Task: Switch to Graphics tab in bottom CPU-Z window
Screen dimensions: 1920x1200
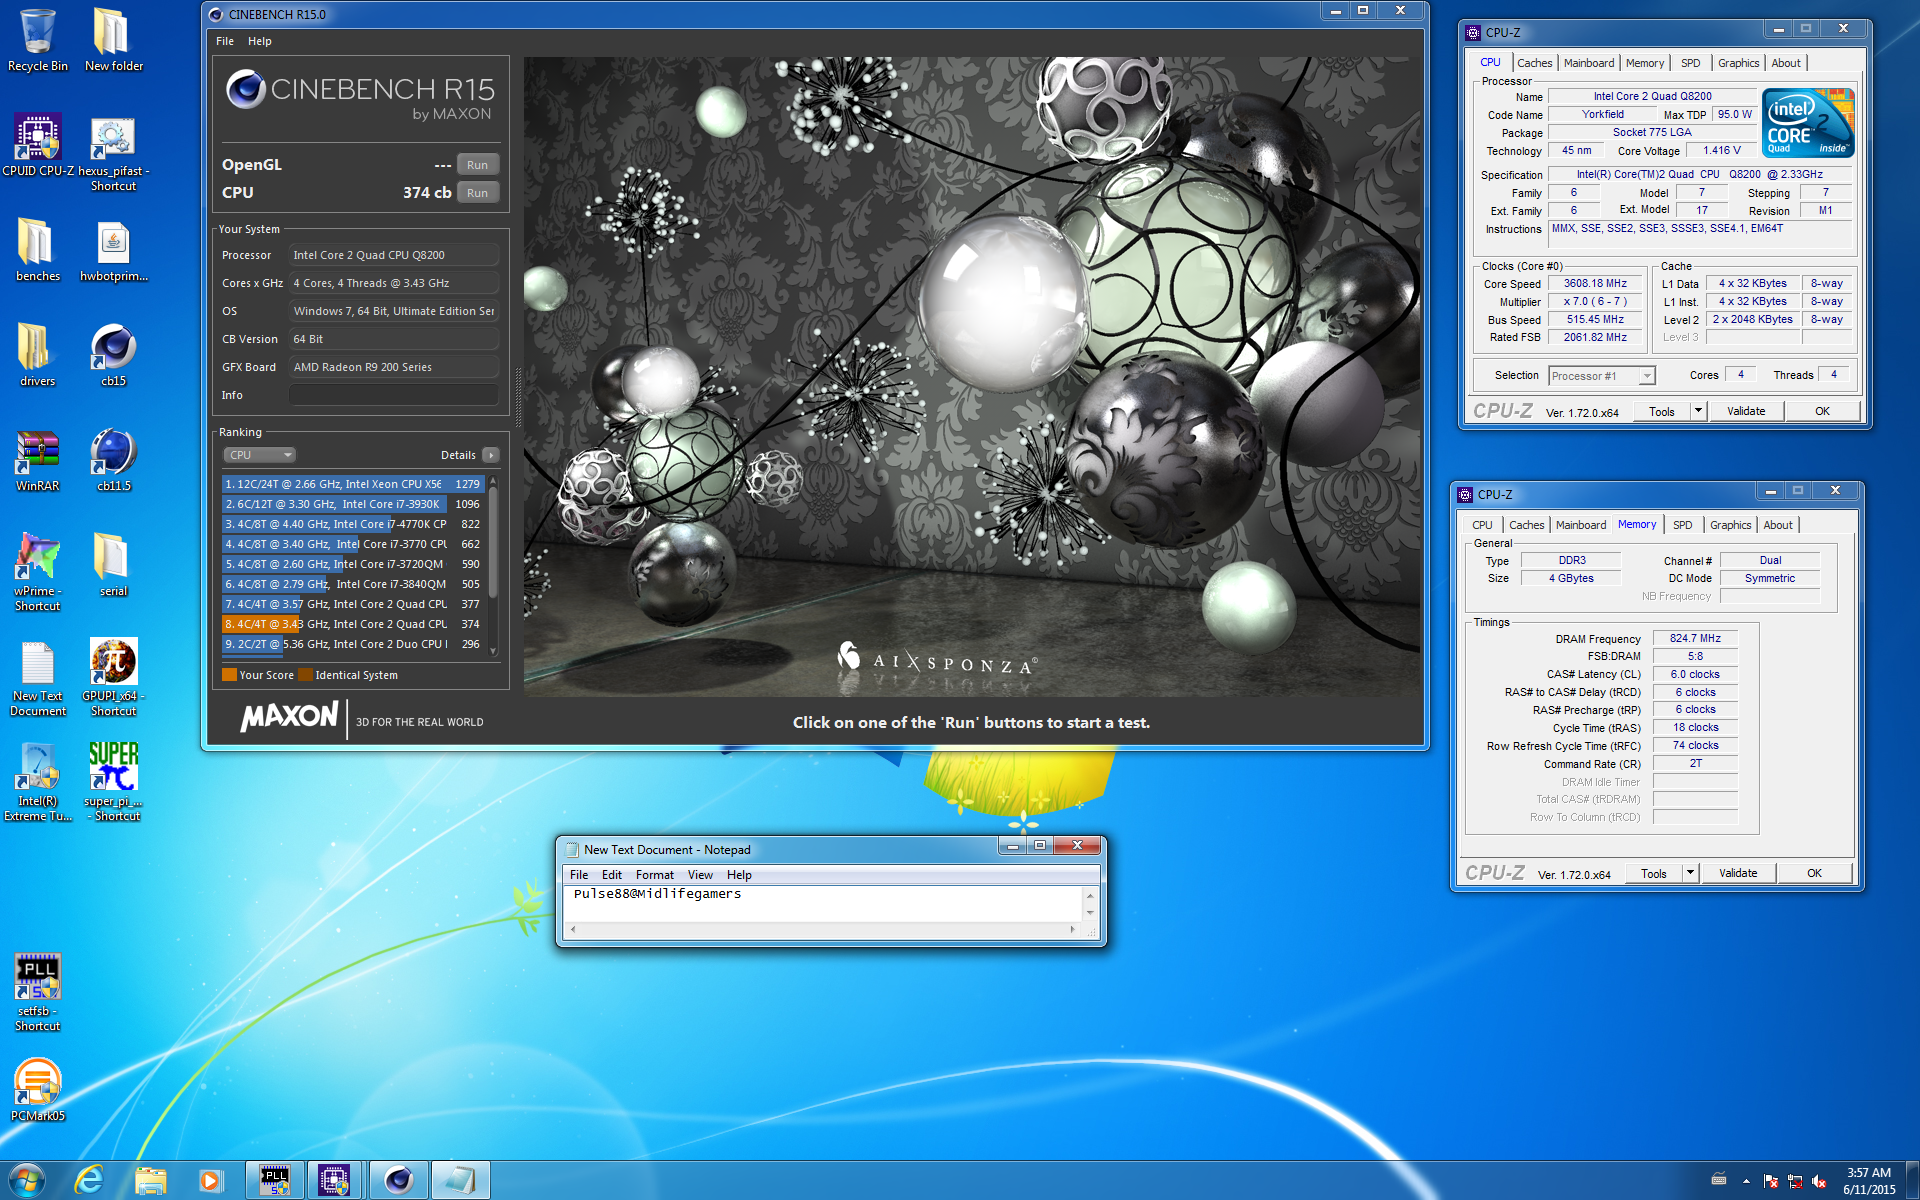Action: pos(1730,525)
